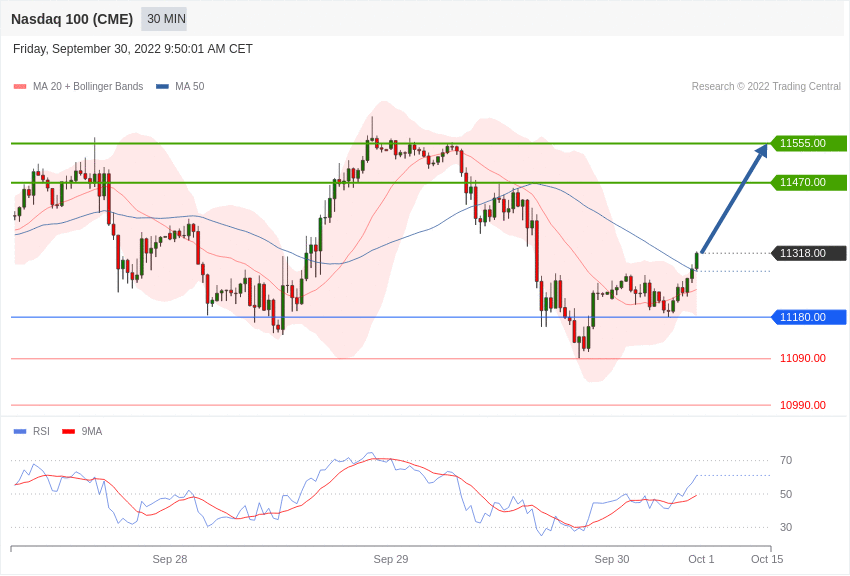This screenshot has width=850, height=576.
Task: Click the RSI legend label
Action: tap(41, 431)
